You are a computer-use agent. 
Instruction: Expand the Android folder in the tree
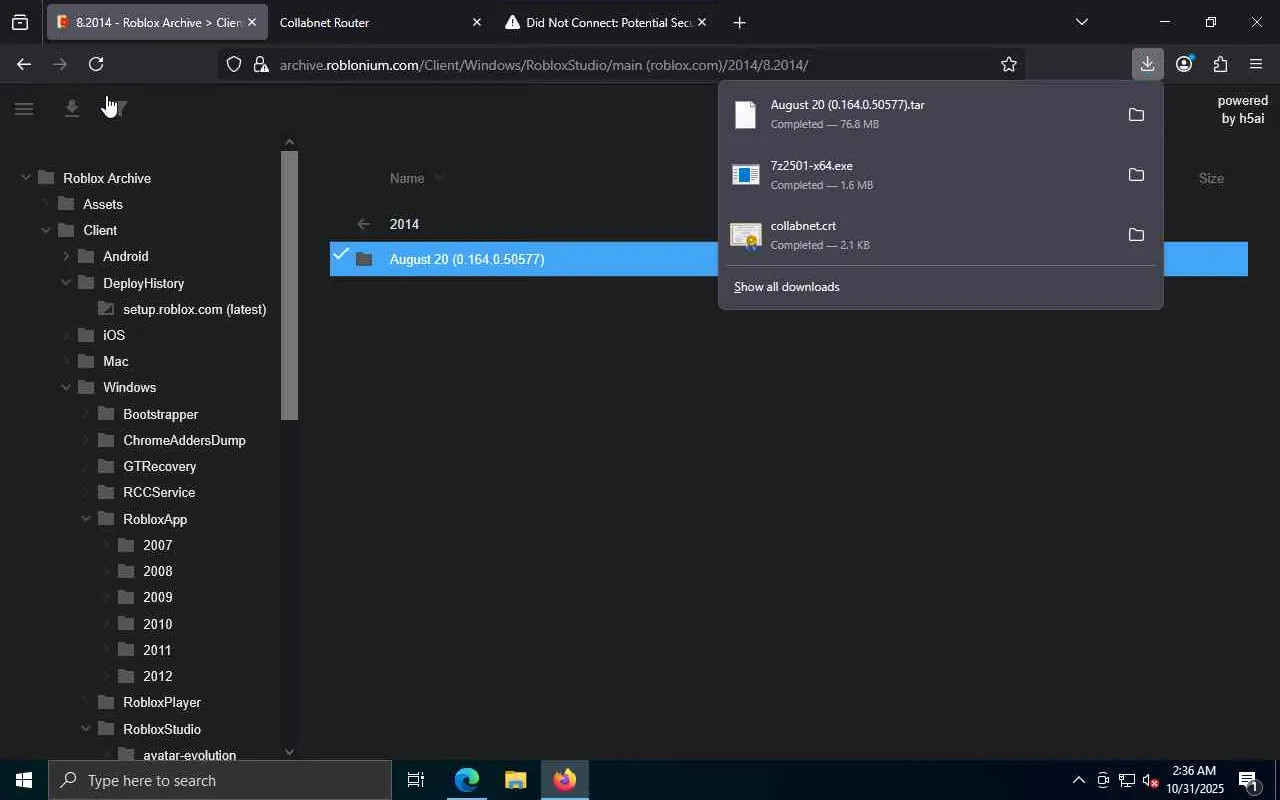point(66,256)
